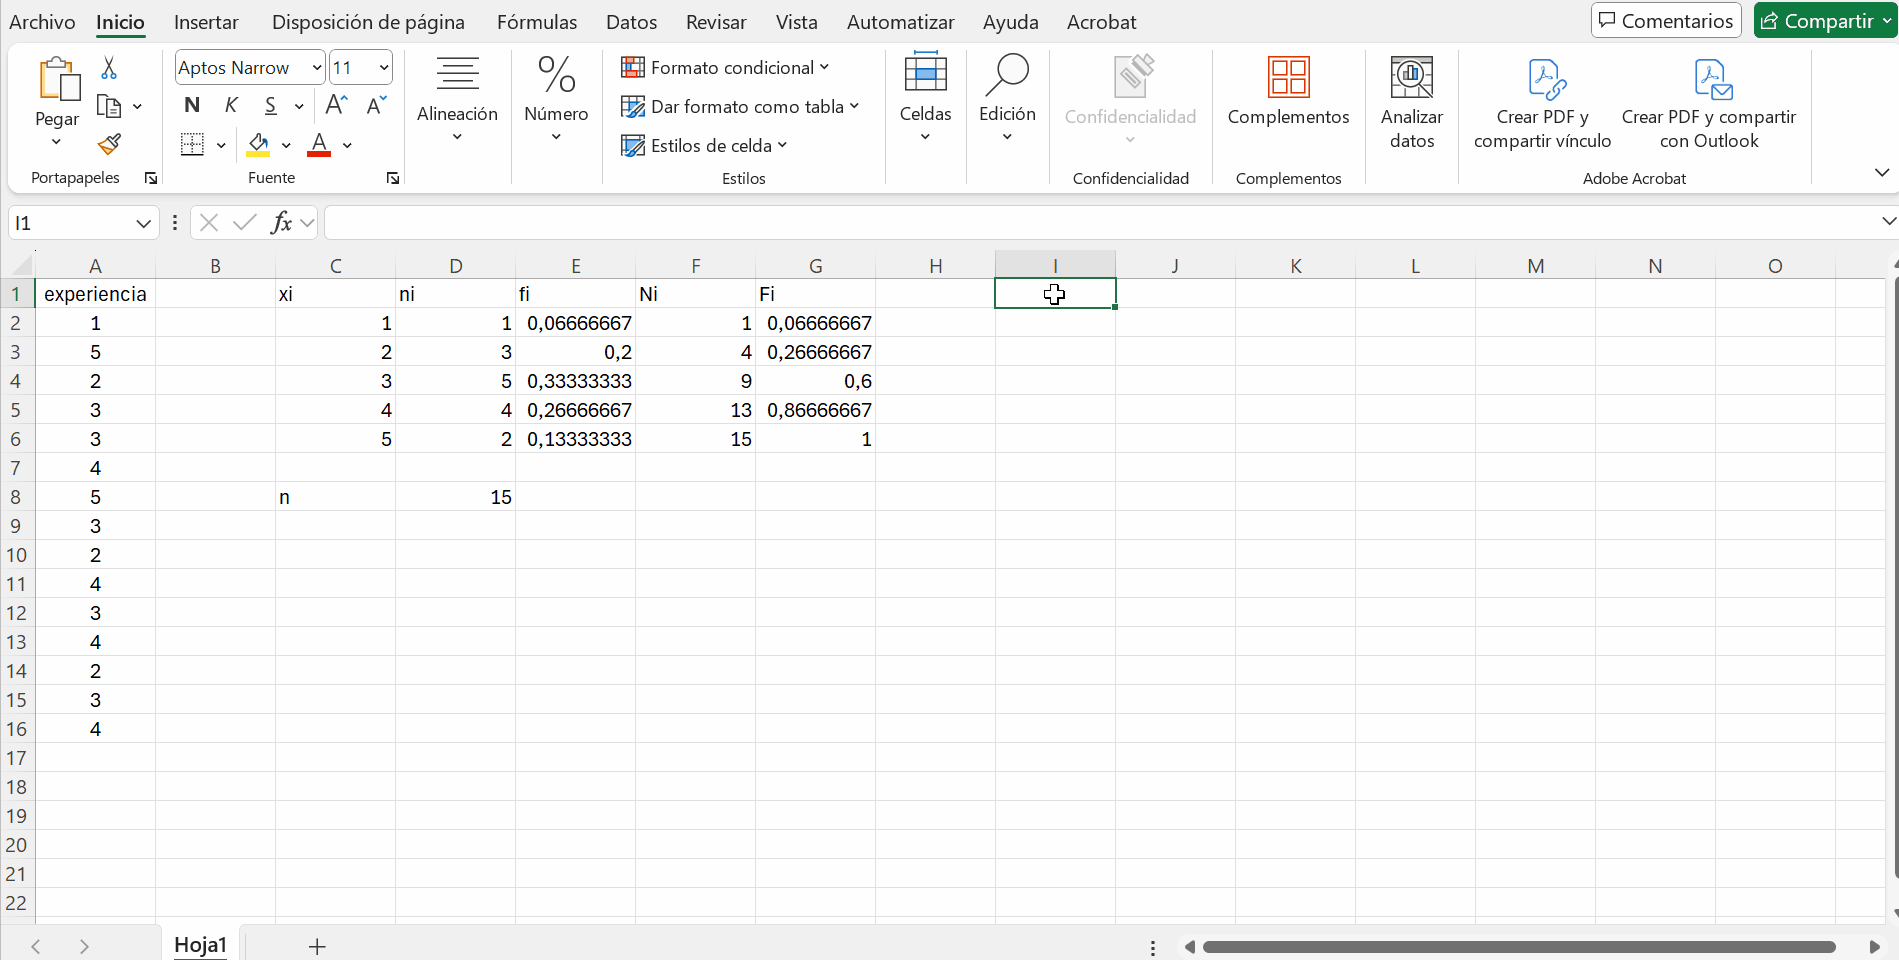Select the cell containing experiencia
This screenshot has width=1899, height=960.
tap(95, 294)
